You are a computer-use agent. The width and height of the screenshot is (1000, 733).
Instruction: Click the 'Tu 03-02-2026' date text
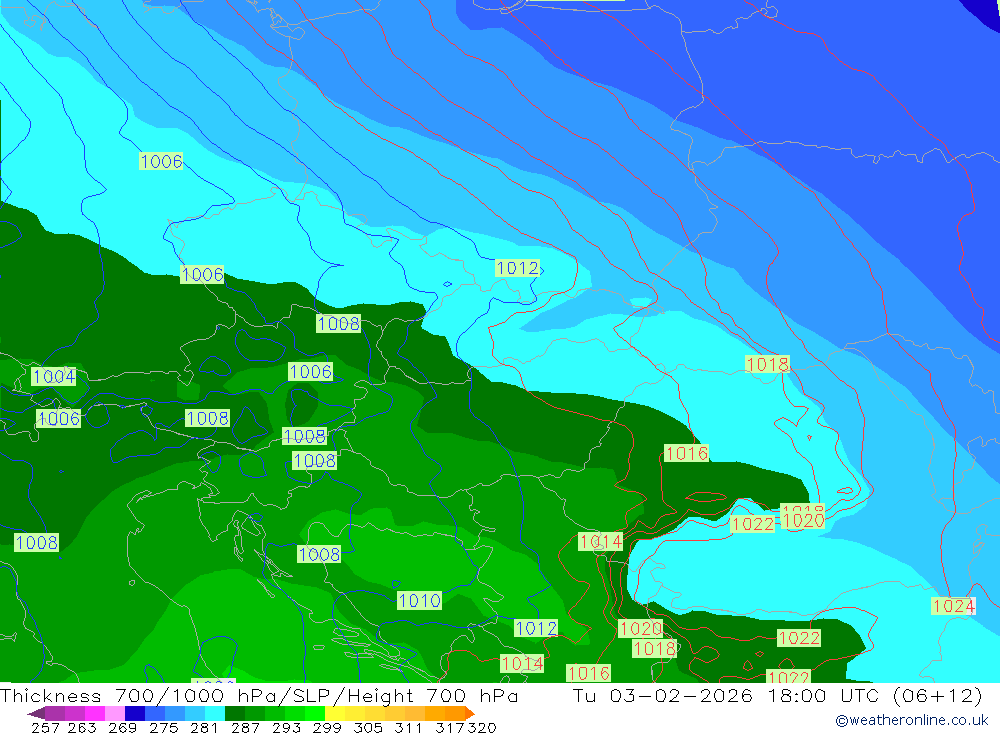click(663, 695)
